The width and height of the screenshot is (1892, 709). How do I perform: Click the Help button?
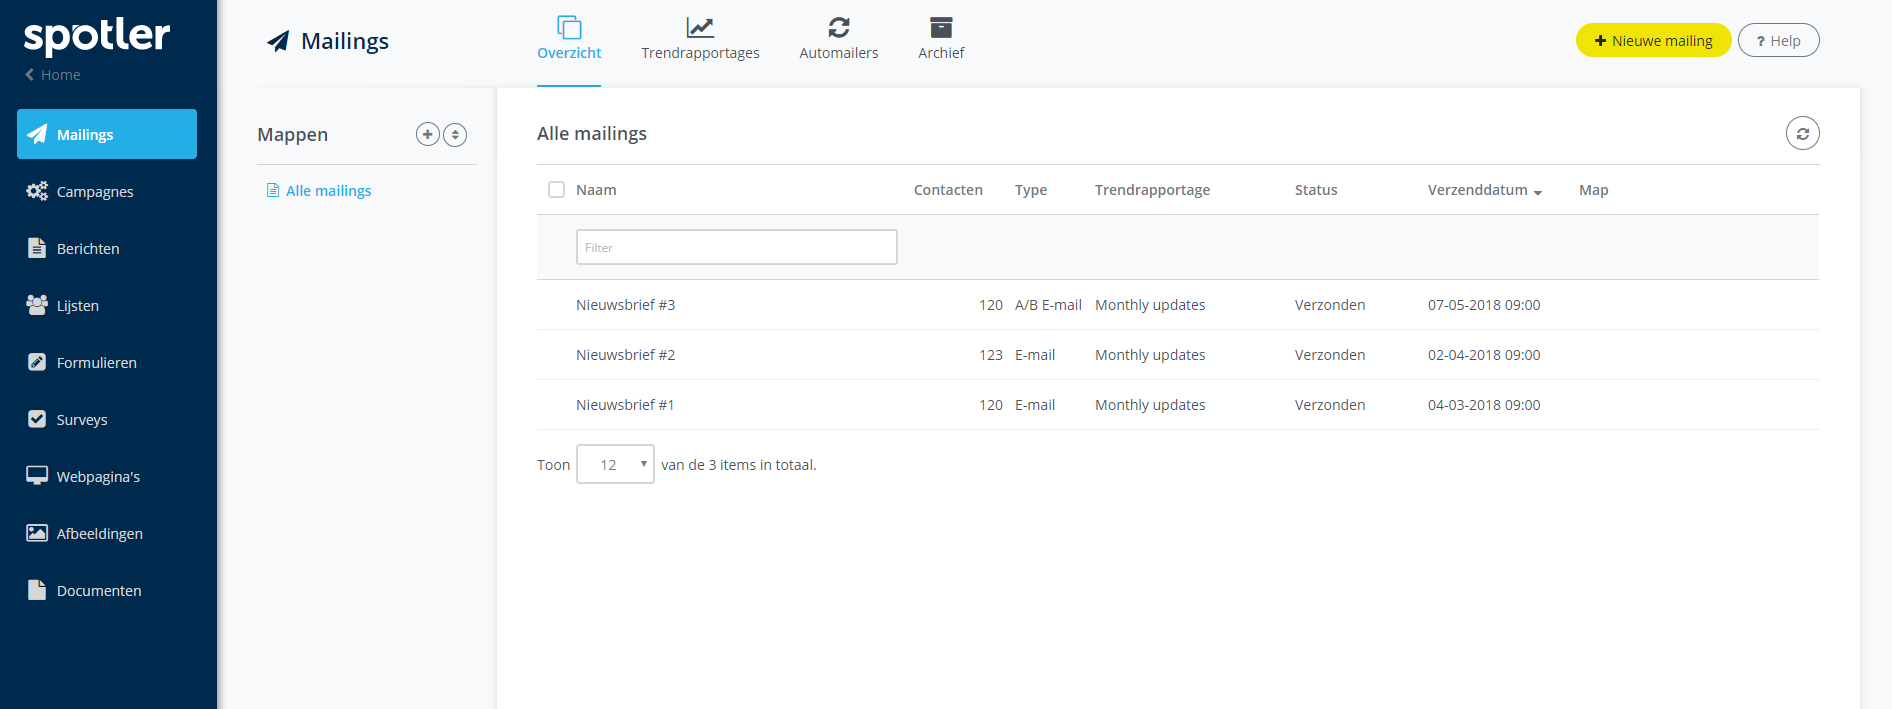[1778, 40]
